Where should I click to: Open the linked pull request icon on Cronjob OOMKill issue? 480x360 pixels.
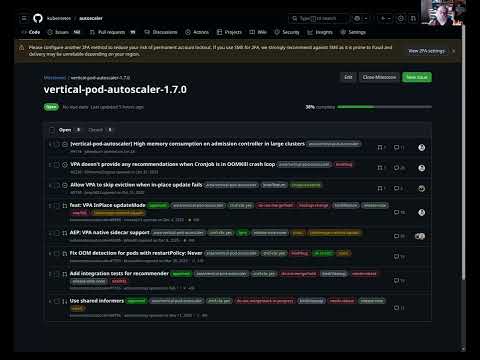point(381,168)
